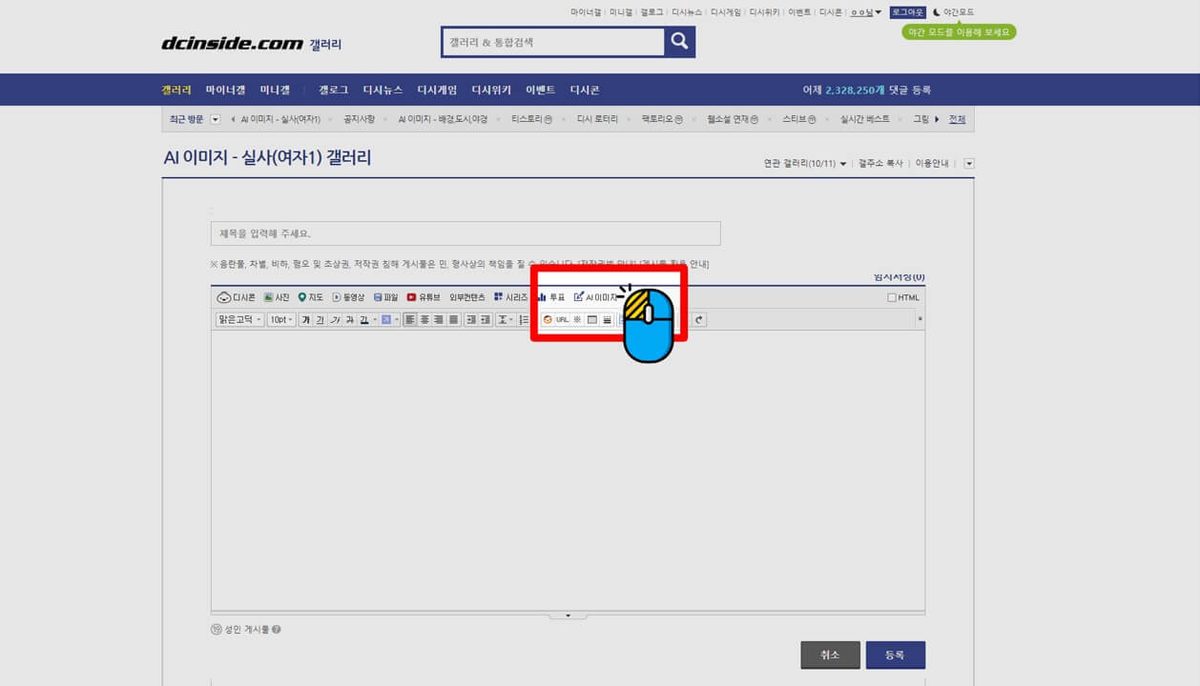Viewport: 1200px width, 686px height.
Task: Justify the text alignment
Action: (454, 320)
